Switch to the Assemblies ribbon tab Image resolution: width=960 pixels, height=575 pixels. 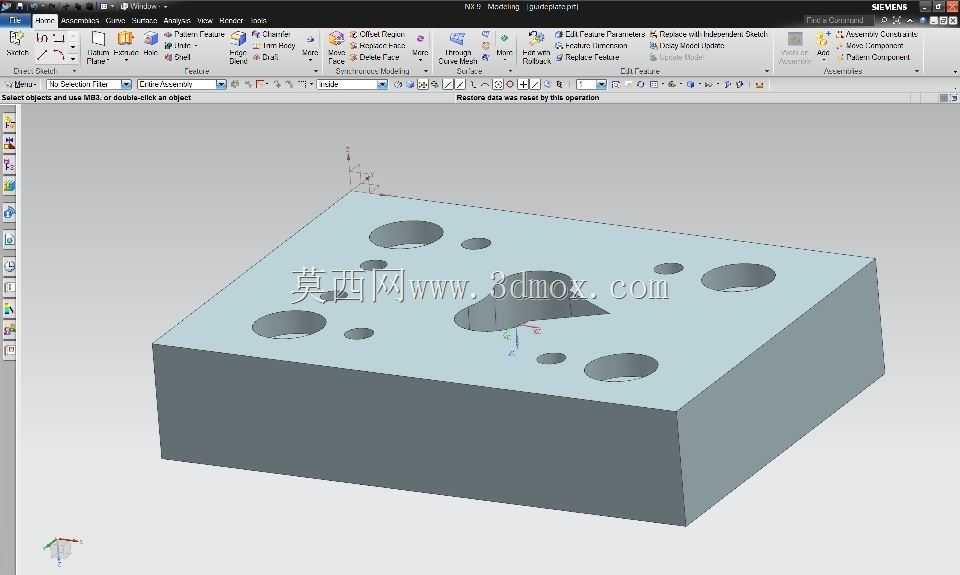tap(80, 20)
